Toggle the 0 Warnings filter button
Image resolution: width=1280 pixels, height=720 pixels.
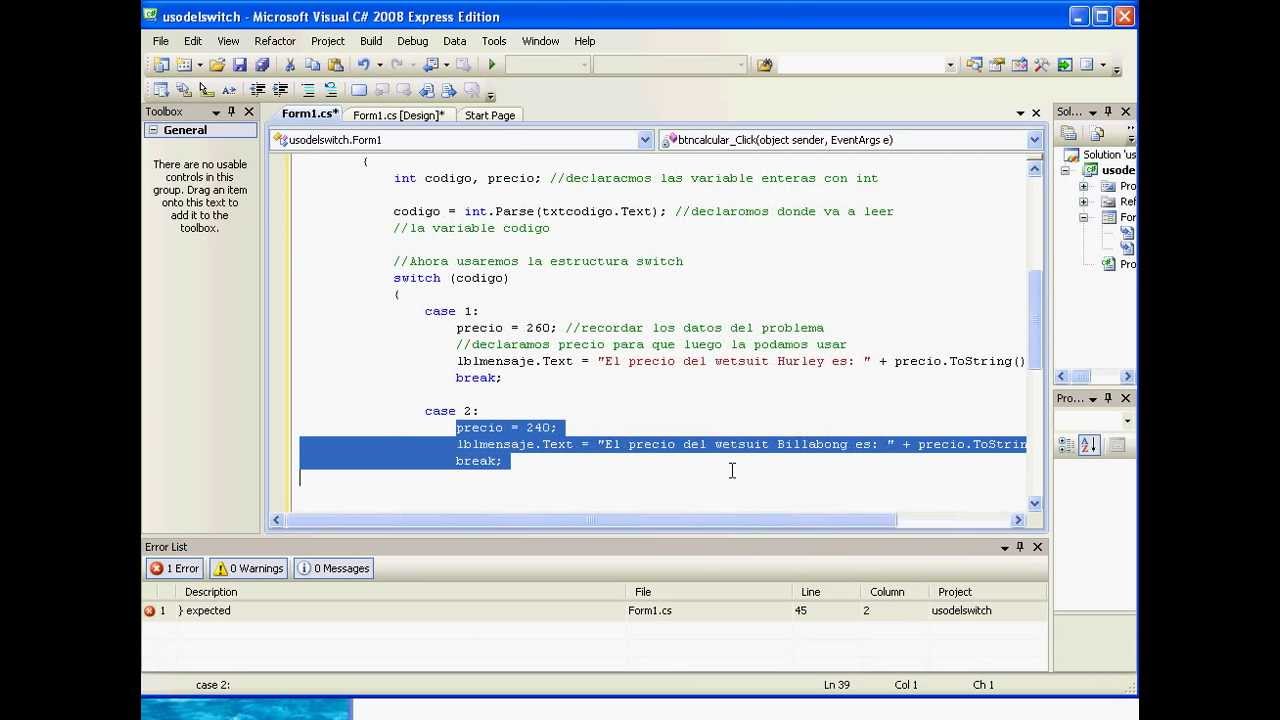tap(249, 568)
